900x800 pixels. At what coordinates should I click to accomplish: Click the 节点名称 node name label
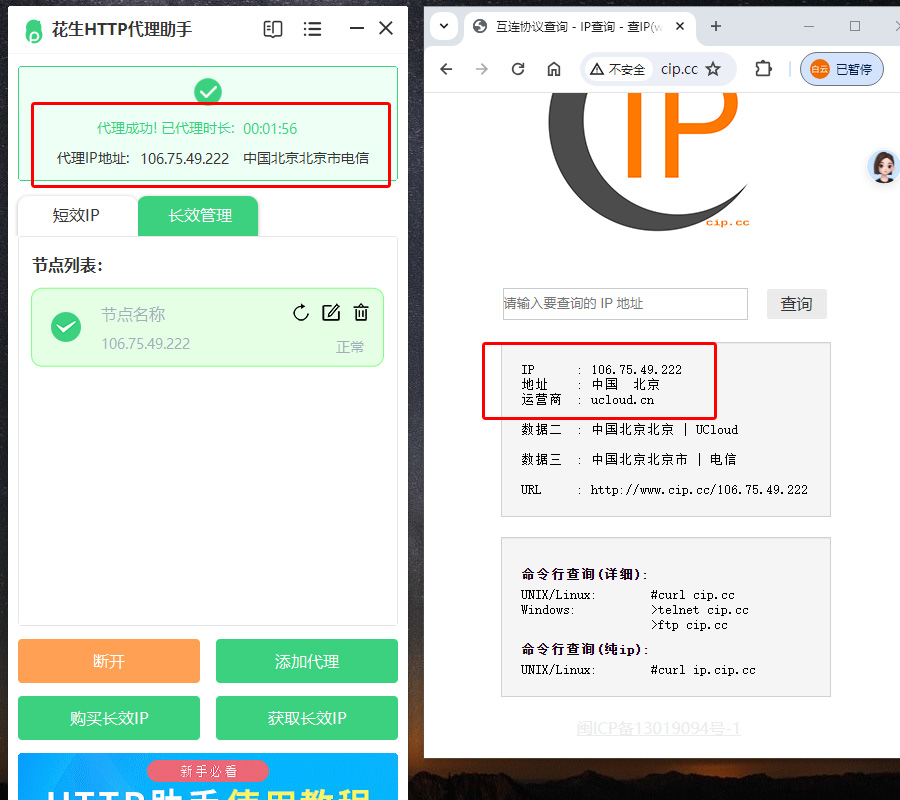[133, 314]
